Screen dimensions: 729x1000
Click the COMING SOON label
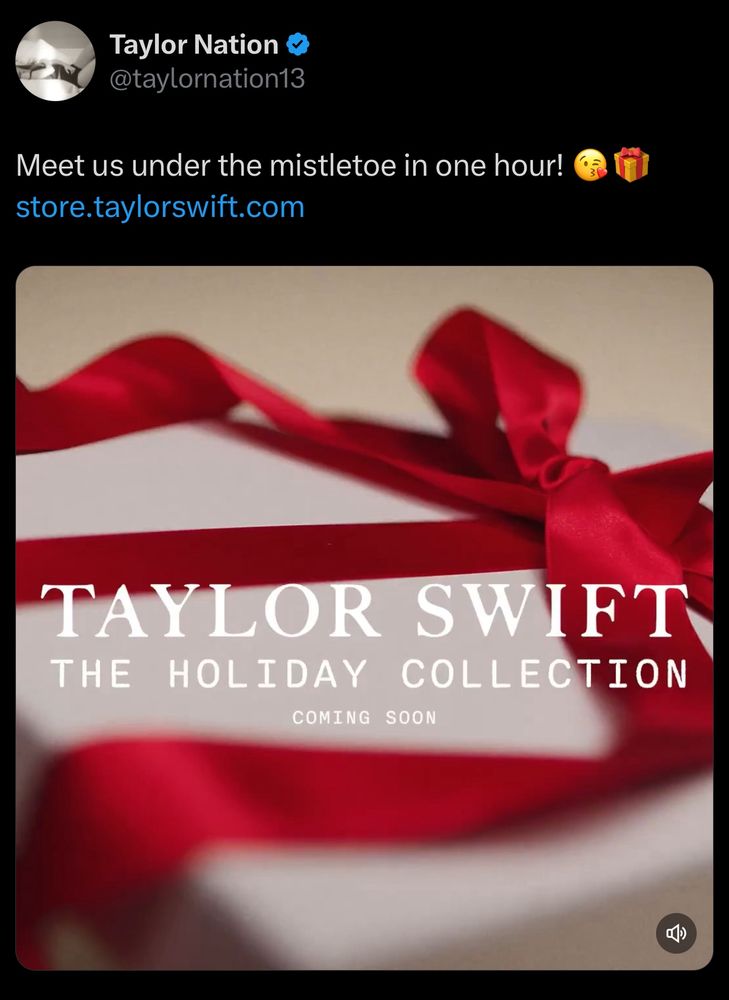click(364, 717)
